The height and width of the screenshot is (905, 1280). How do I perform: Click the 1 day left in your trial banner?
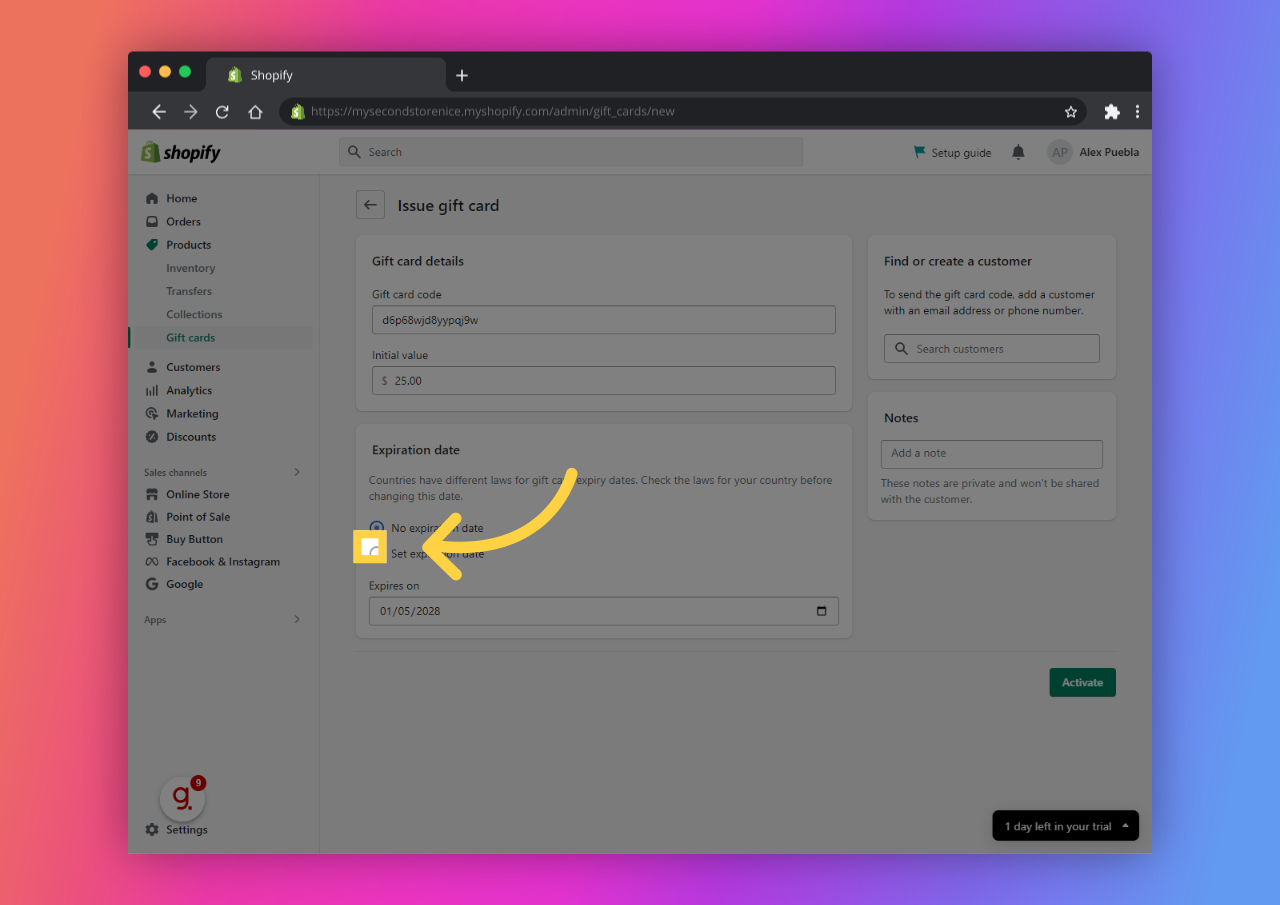click(x=1065, y=826)
